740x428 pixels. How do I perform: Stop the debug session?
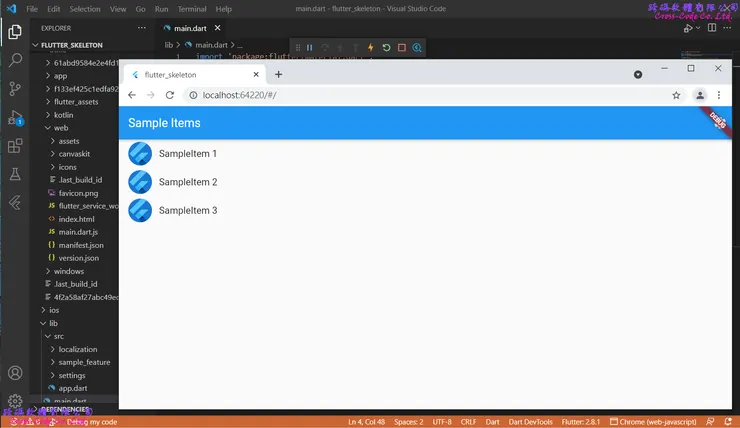(402, 48)
